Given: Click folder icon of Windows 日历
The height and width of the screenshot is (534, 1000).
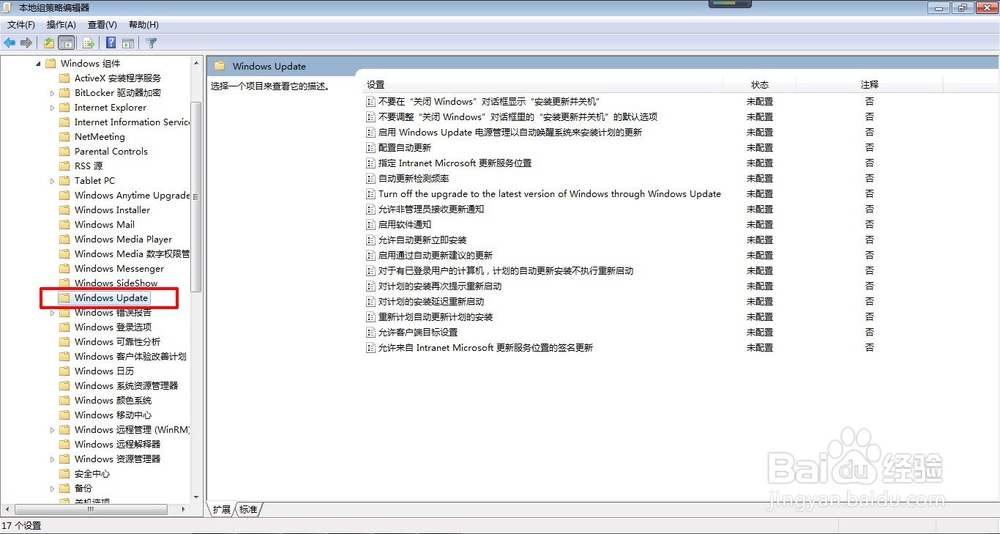Looking at the screenshot, I should (64, 371).
